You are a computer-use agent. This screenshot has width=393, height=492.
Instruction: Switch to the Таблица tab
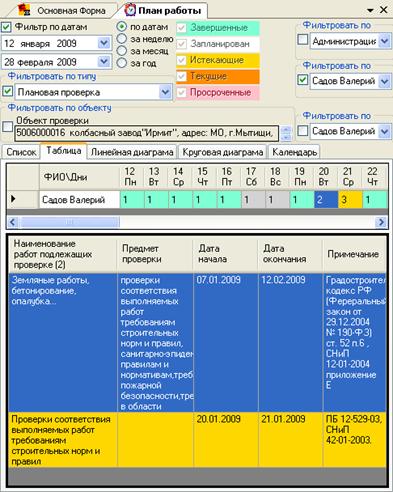(64, 151)
